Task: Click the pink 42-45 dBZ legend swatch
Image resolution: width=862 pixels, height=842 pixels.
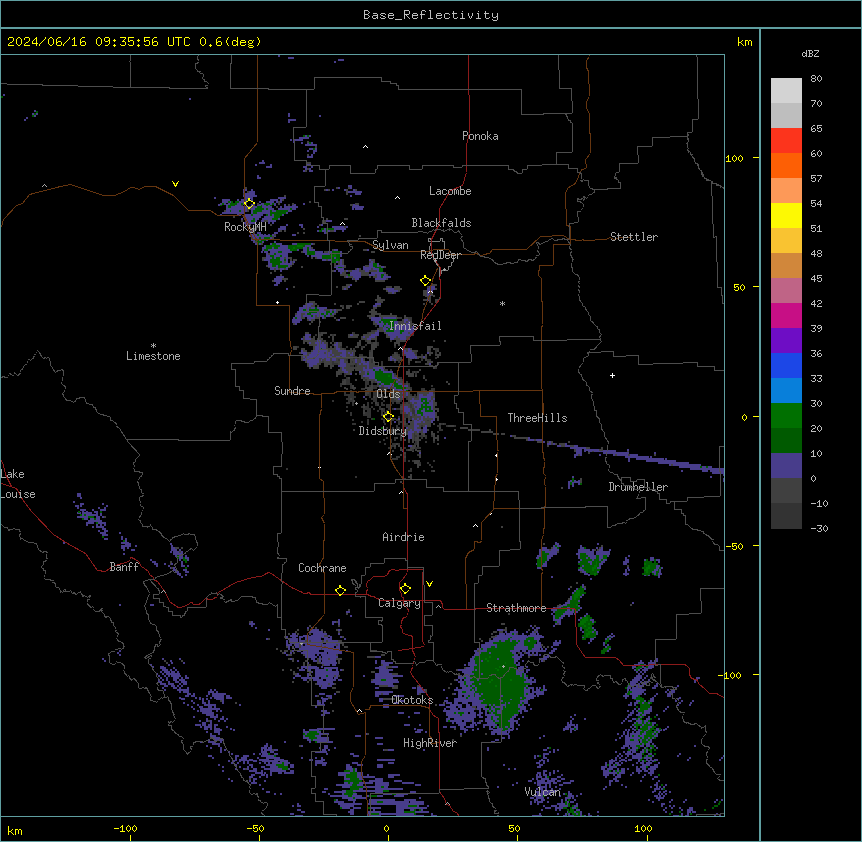Action: [786, 291]
